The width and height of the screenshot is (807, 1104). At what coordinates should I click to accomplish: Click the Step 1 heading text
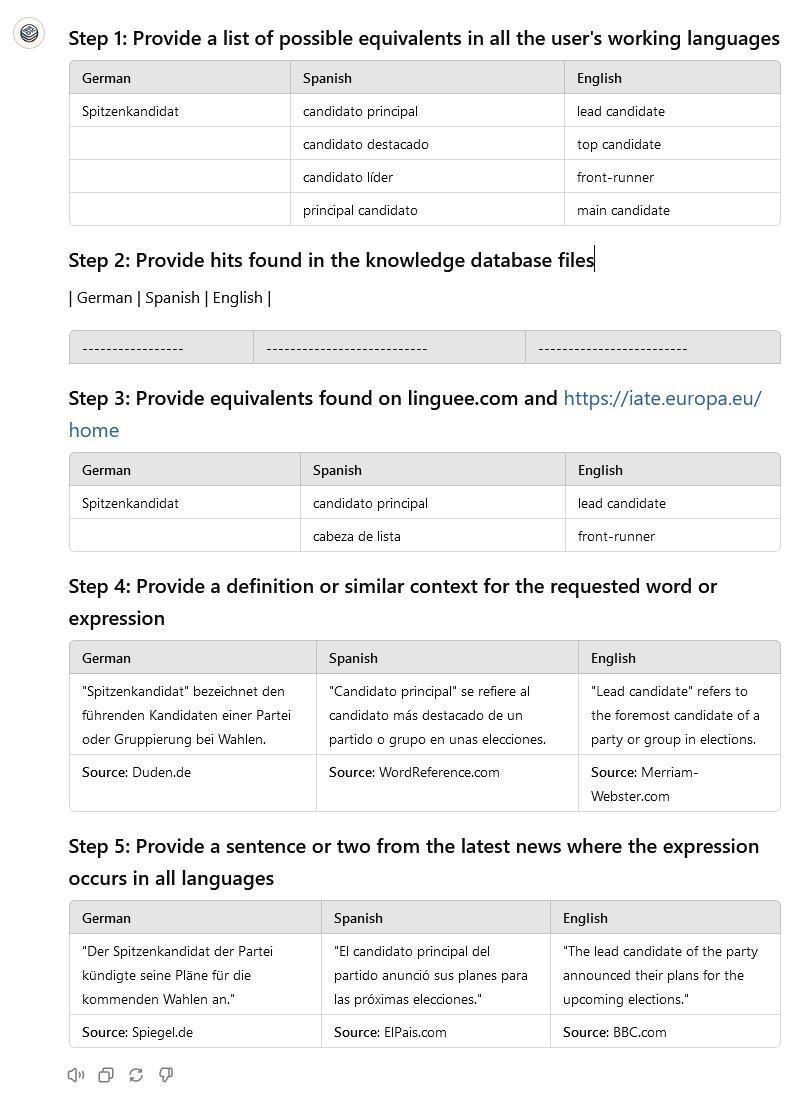tap(423, 38)
